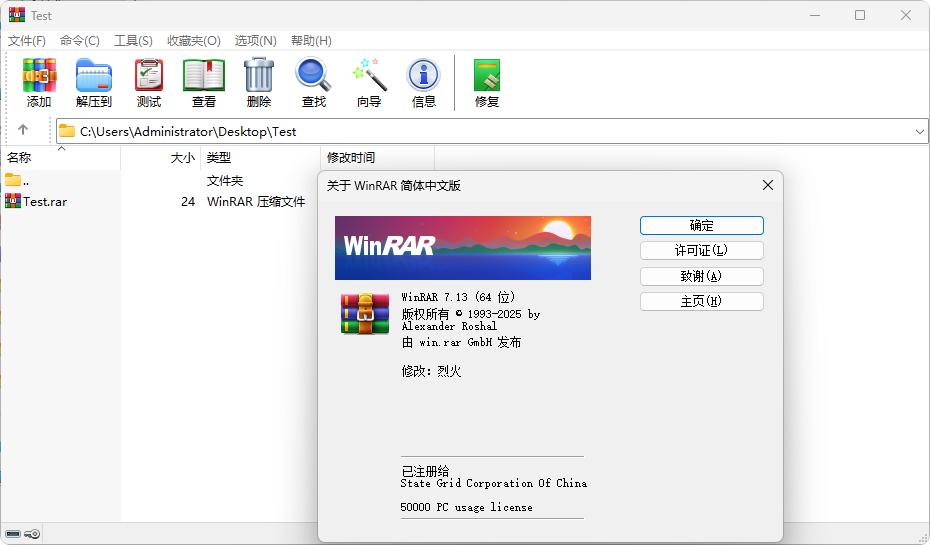Click the key icon in status bar
The width and height of the screenshot is (930, 545).
click(33, 534)
